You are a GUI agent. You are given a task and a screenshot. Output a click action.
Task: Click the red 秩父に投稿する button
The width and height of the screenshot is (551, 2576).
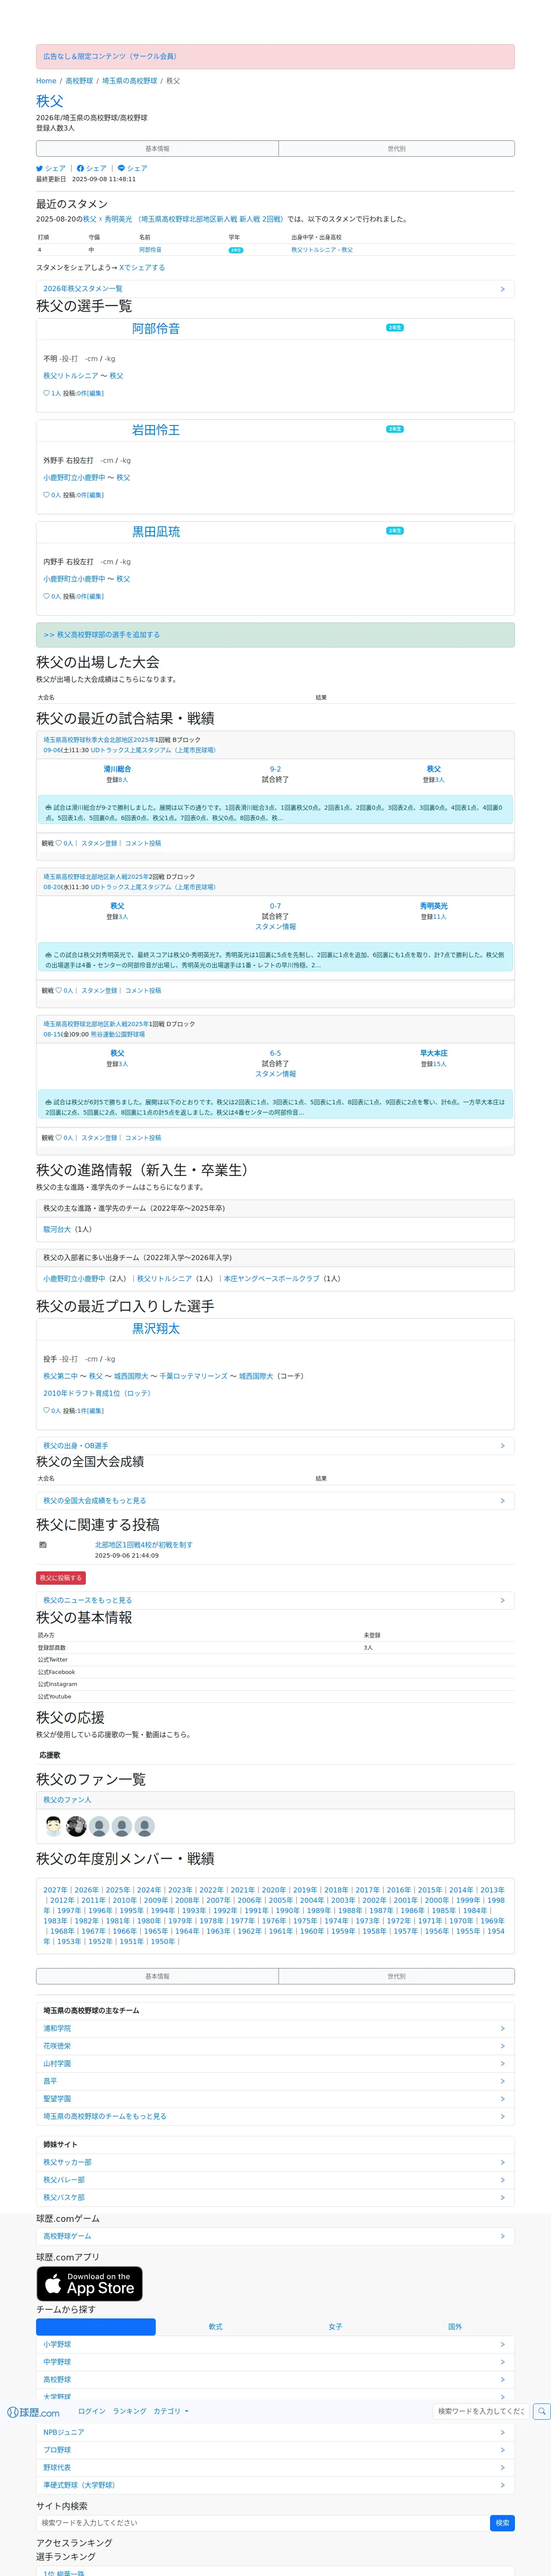pyautogui.click(x=61, y=1578)
